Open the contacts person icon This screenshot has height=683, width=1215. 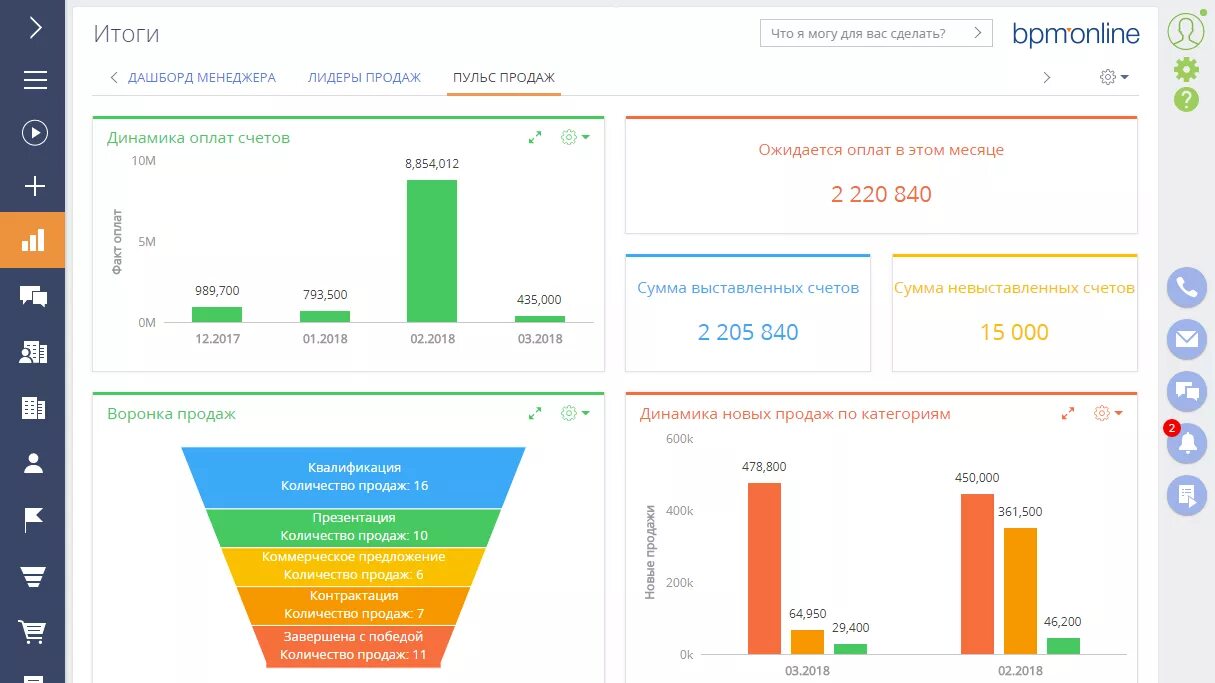tap(33, 463)
